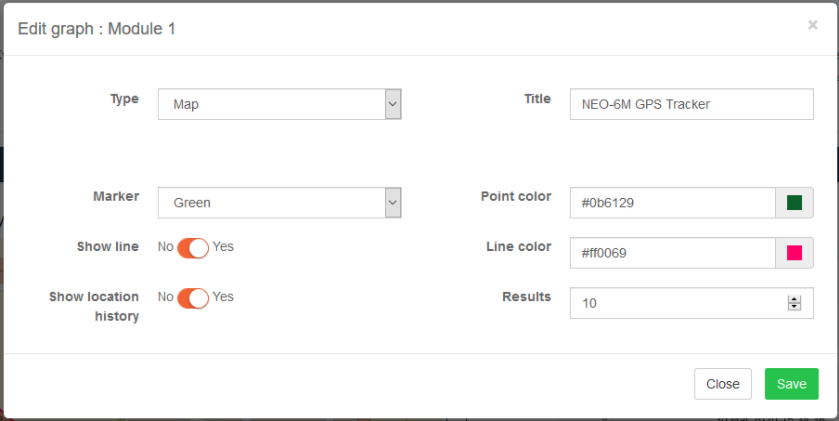Dismiss the Edit graph dialog with the X icon
839x421 pixels.
tap(812, 25)
